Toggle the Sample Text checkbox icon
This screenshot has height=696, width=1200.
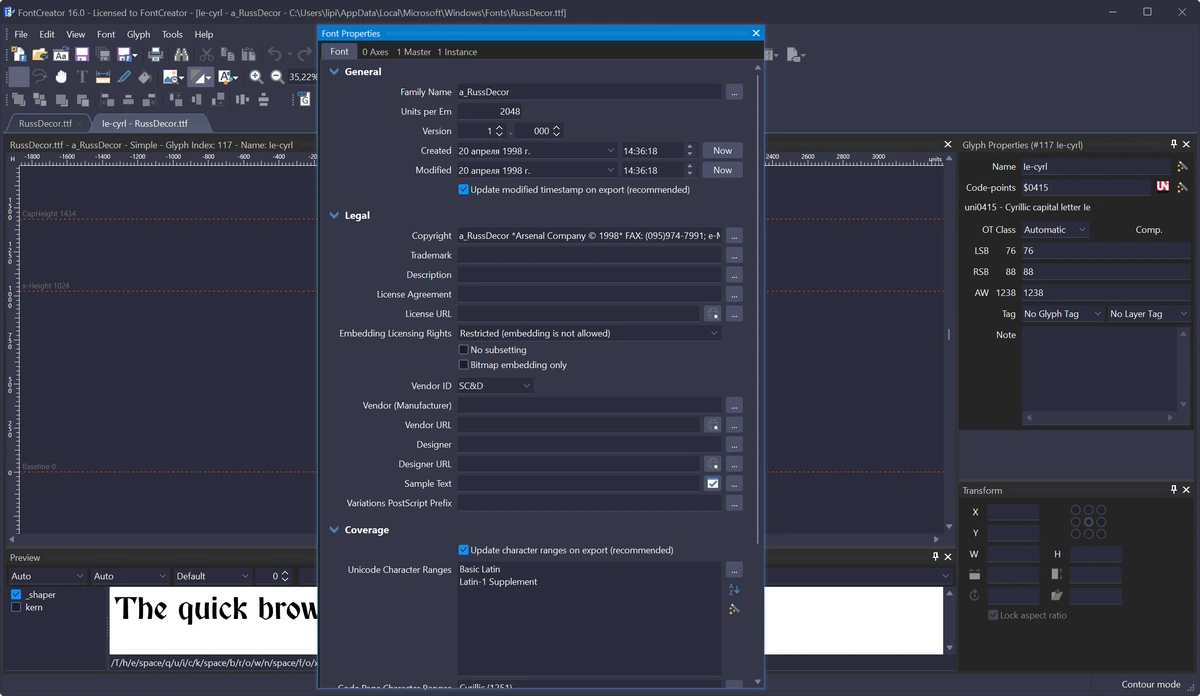(713, 484)
